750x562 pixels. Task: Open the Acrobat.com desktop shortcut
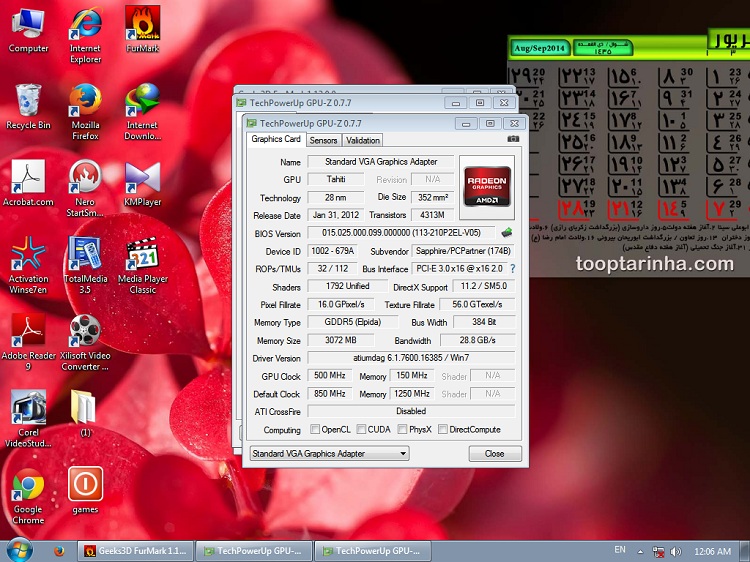28,183
